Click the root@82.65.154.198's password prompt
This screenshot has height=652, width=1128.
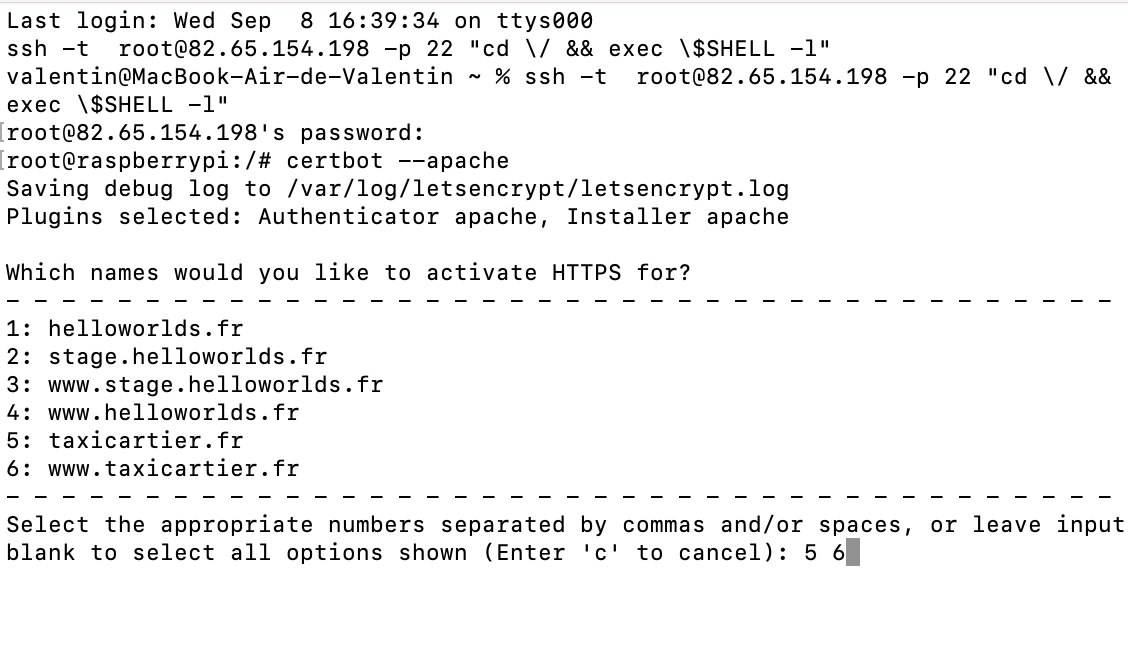[216, 132]
